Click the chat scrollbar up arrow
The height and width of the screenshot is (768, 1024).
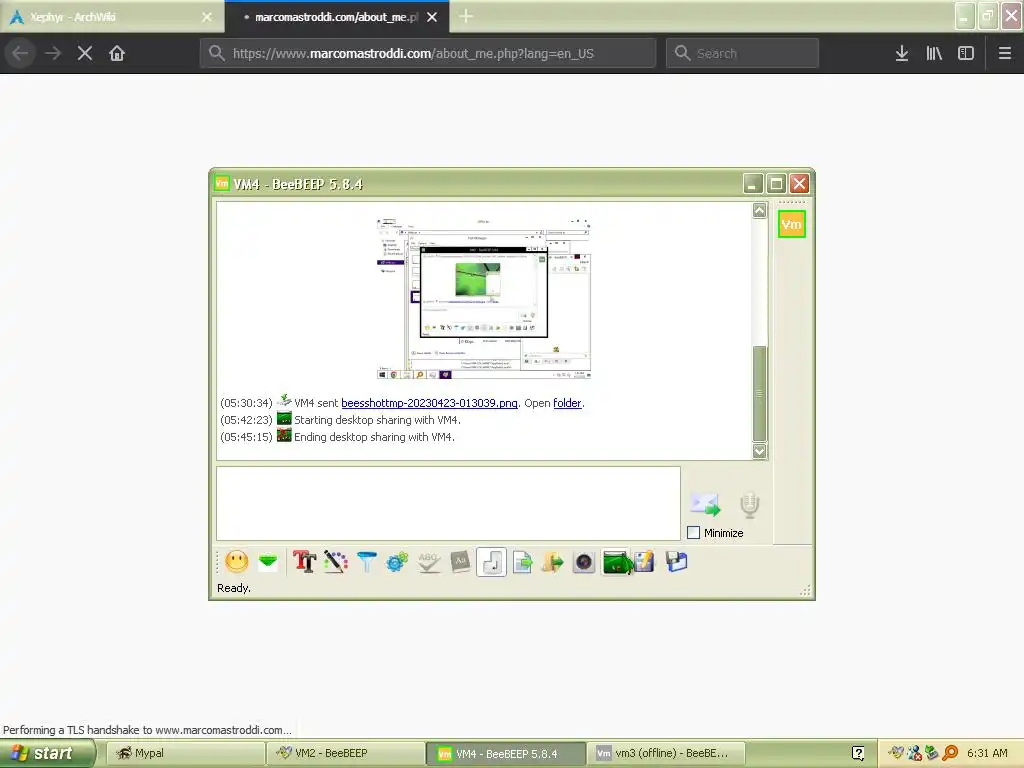pyautogui.click(x=760, y=210)
